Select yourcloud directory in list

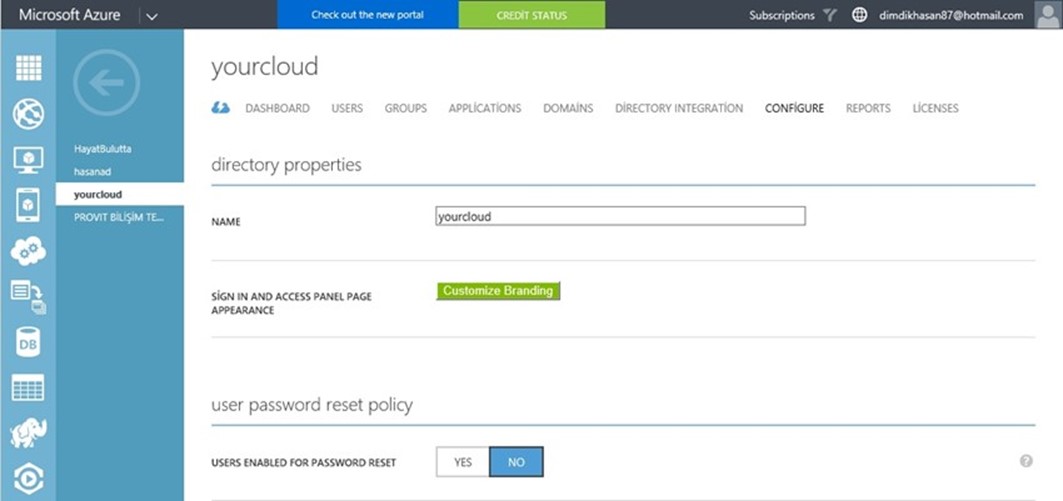pyautogui.click(x=119, y=194)
